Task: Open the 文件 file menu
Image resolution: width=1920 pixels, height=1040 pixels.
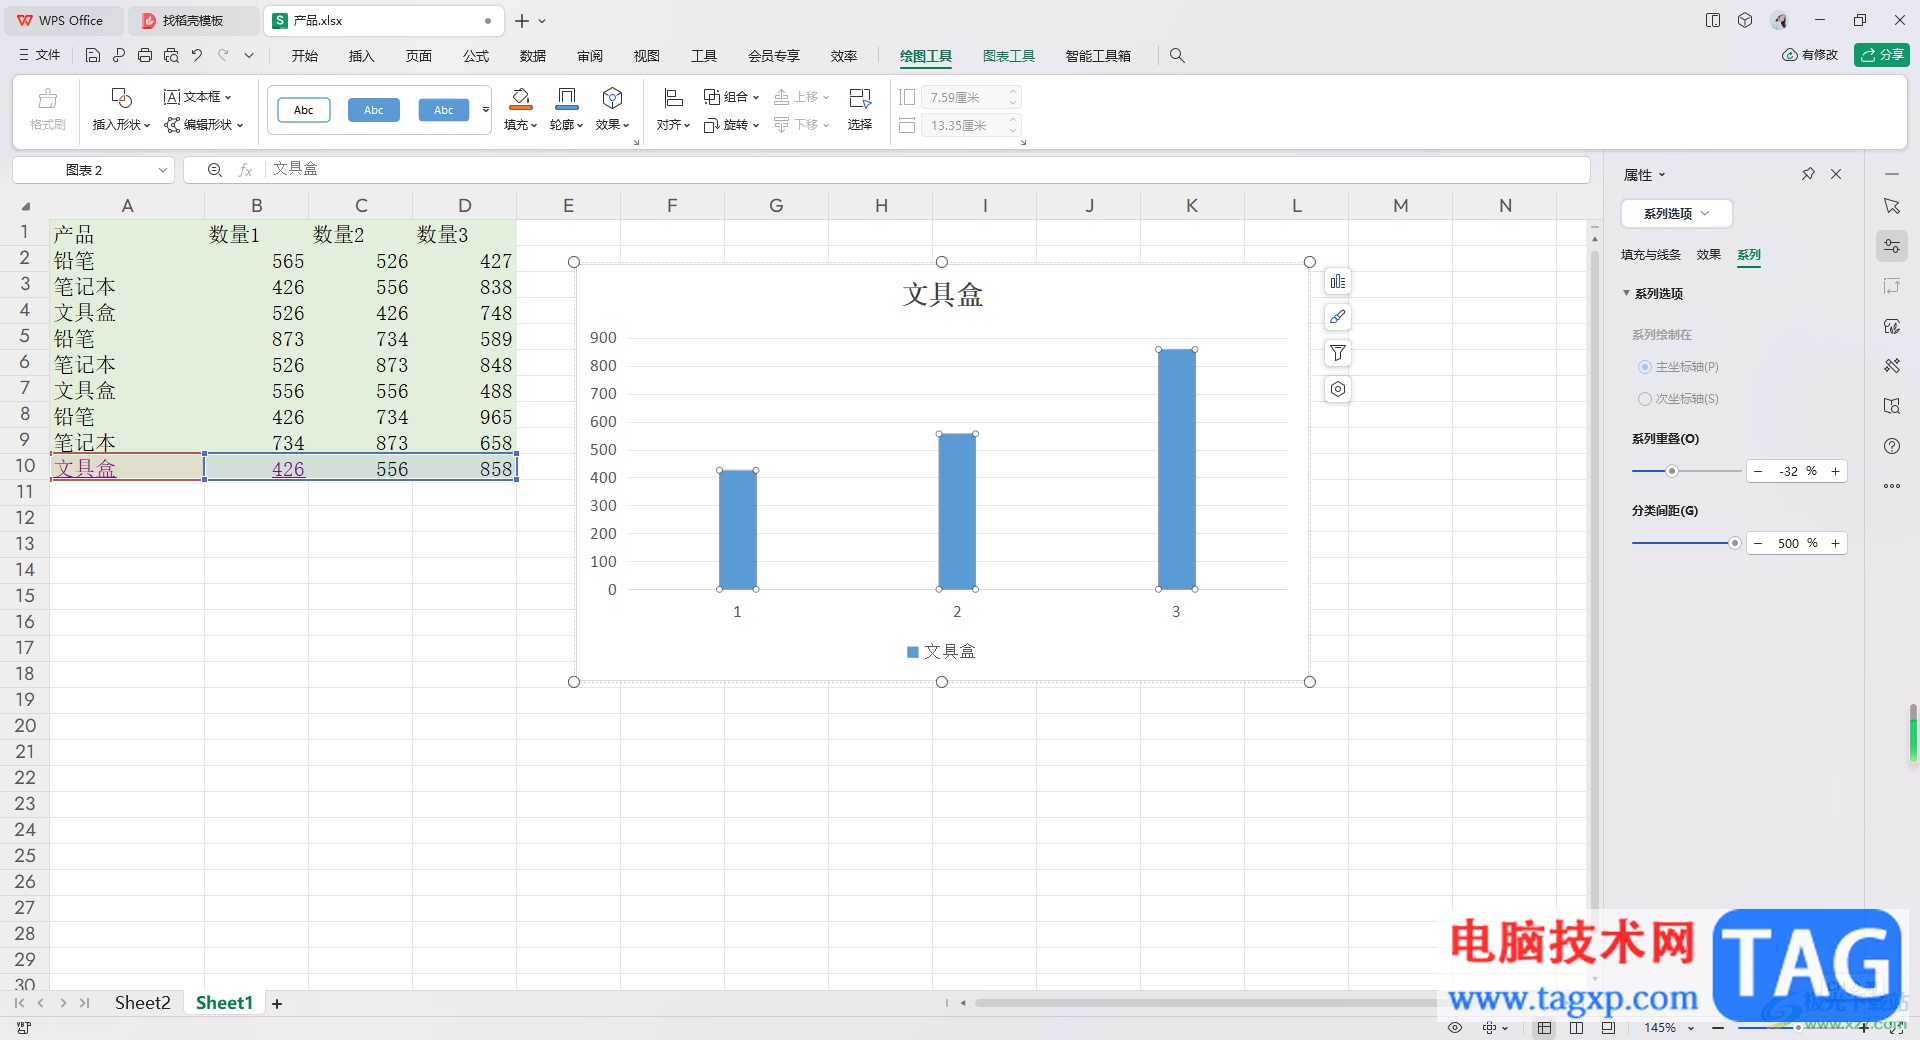Action: pyautogui.click(x=39, y=56)
